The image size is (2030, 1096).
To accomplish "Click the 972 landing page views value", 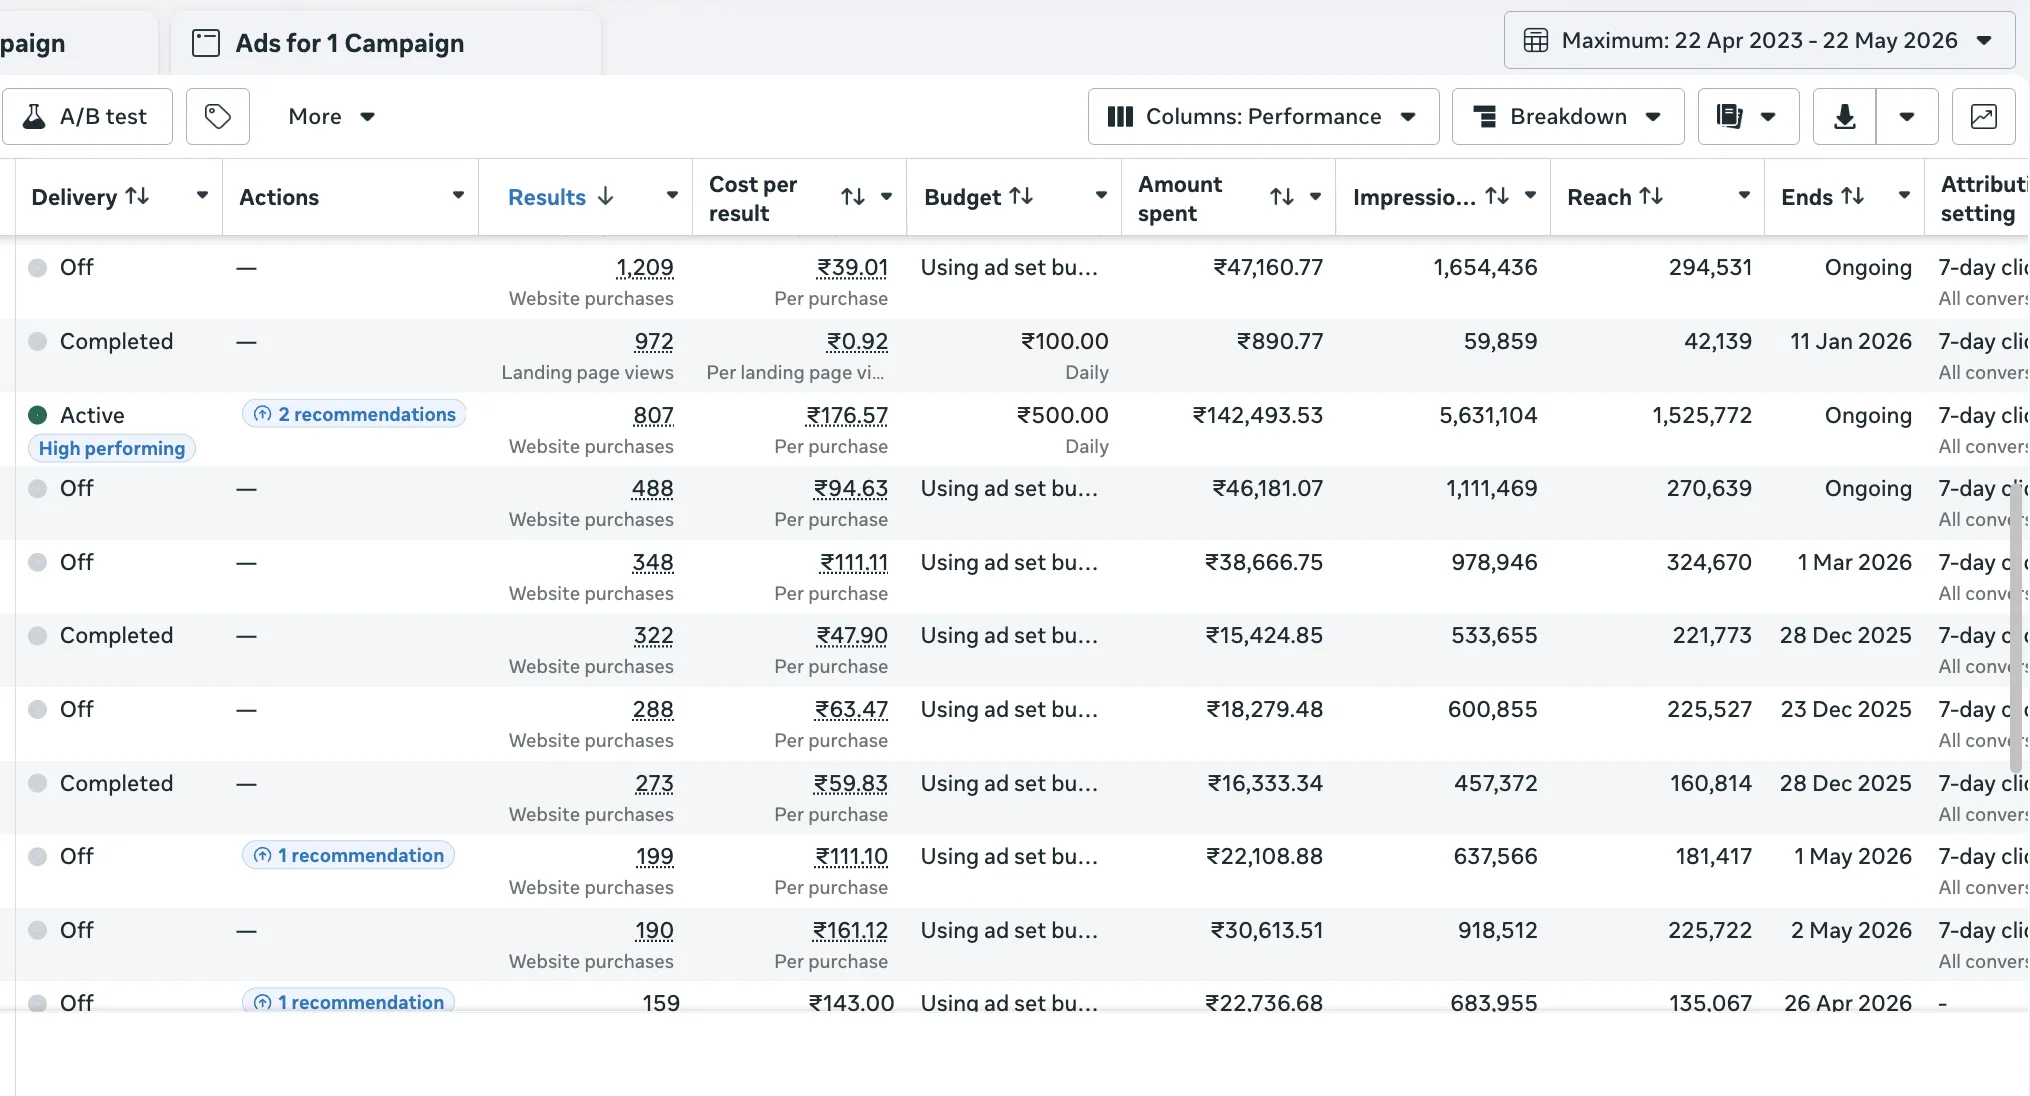I will (654, 342).
